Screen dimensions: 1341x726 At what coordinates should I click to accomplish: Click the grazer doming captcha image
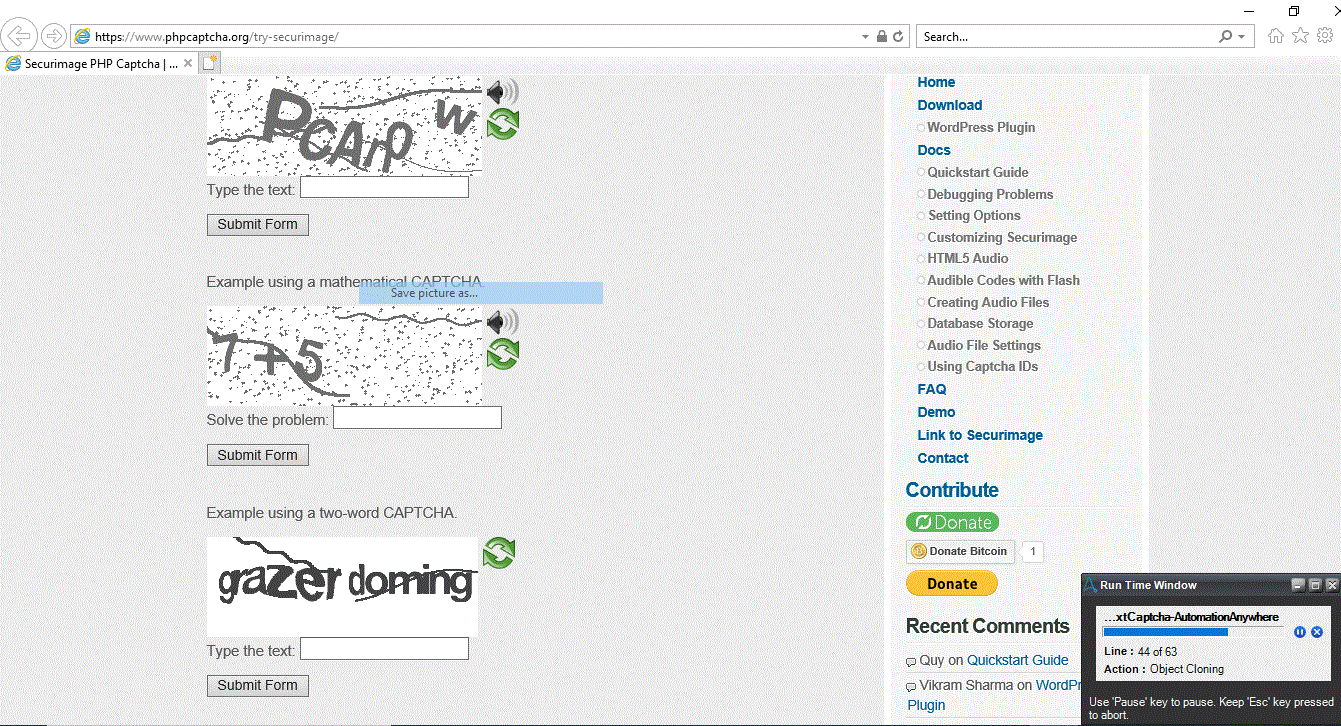tap(342, 585)
